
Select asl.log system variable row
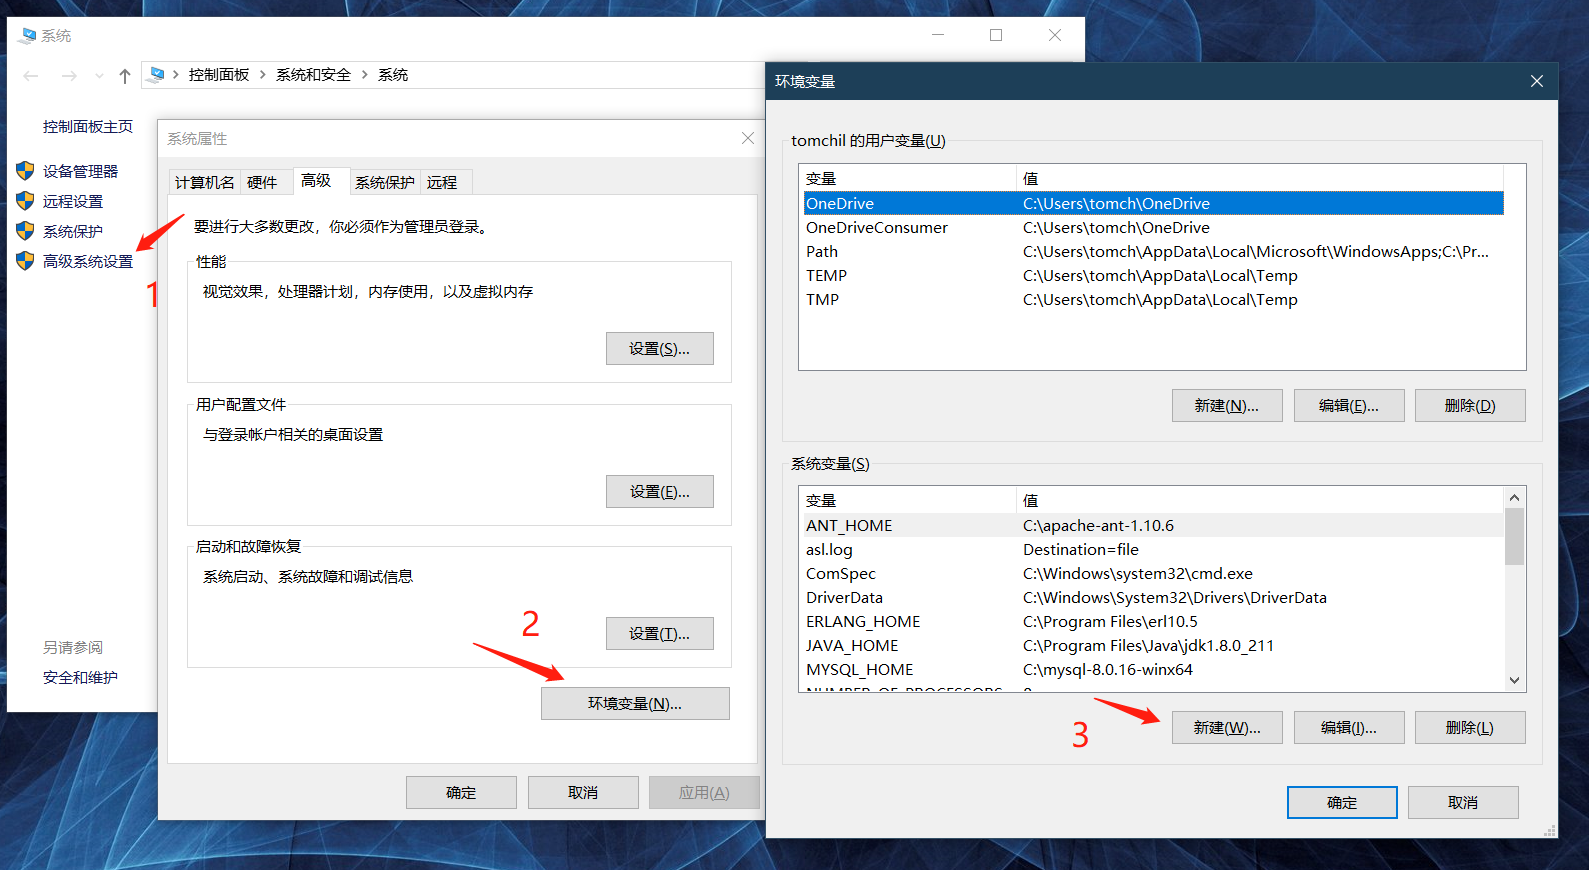[x=1154, y=550]
